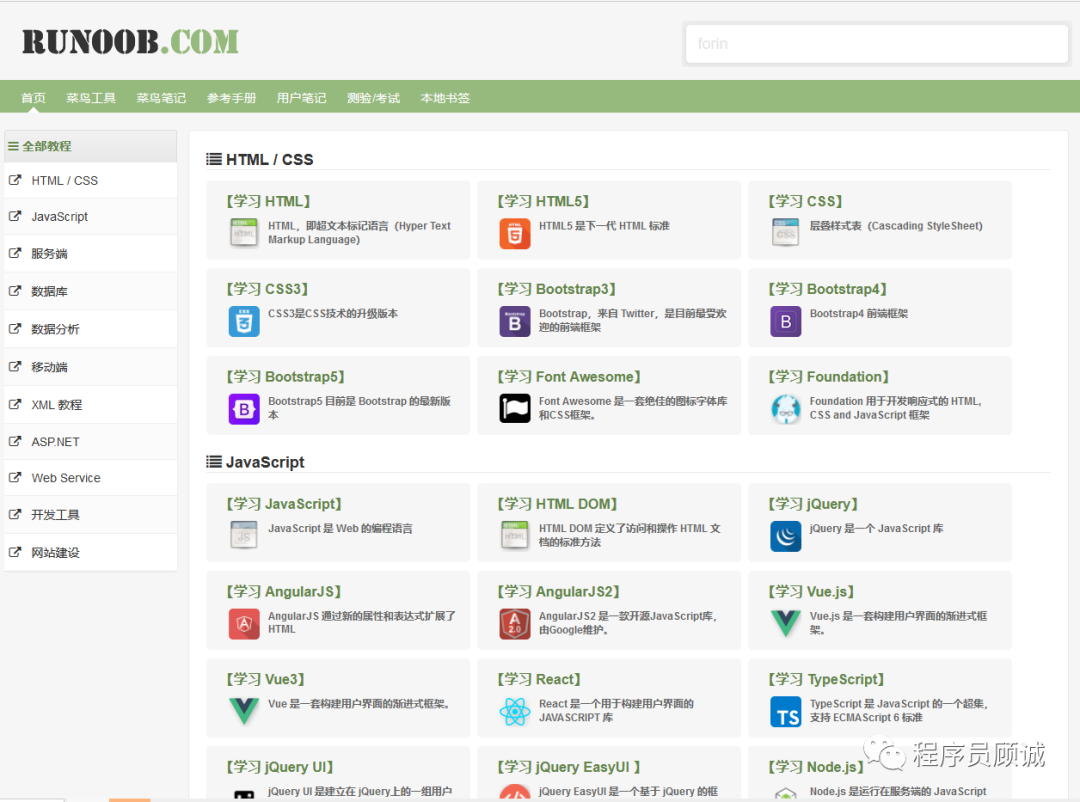Click the HTML DOM file icon
The width and height of the screenshot is (1080, 802).
click(x=515, y=535)
